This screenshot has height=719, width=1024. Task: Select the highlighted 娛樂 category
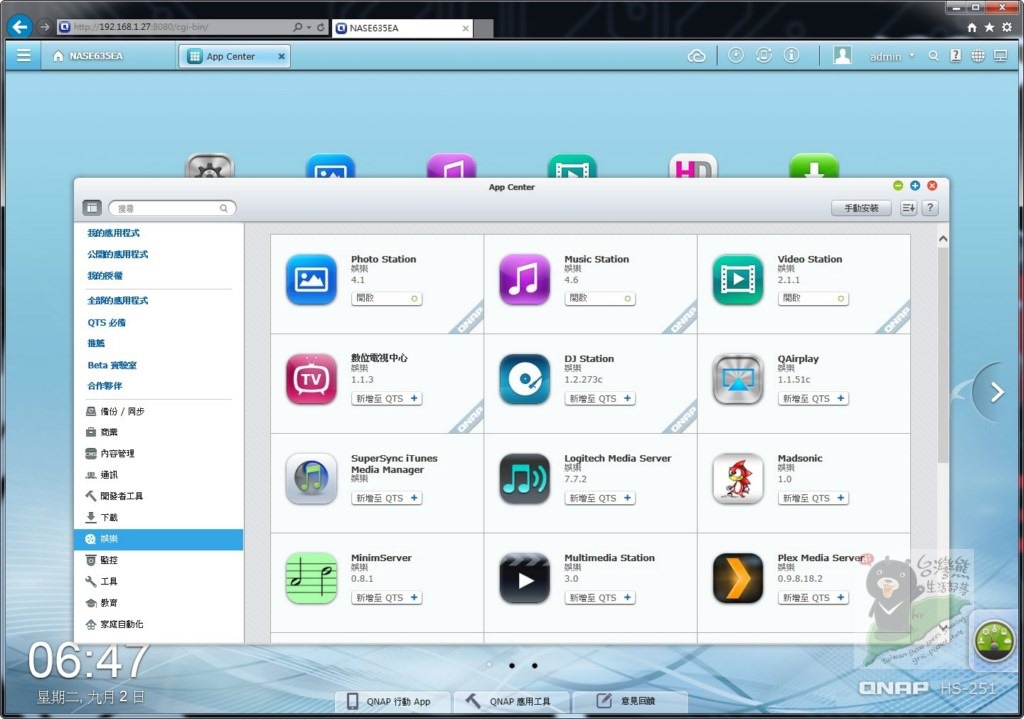(159, 539)
